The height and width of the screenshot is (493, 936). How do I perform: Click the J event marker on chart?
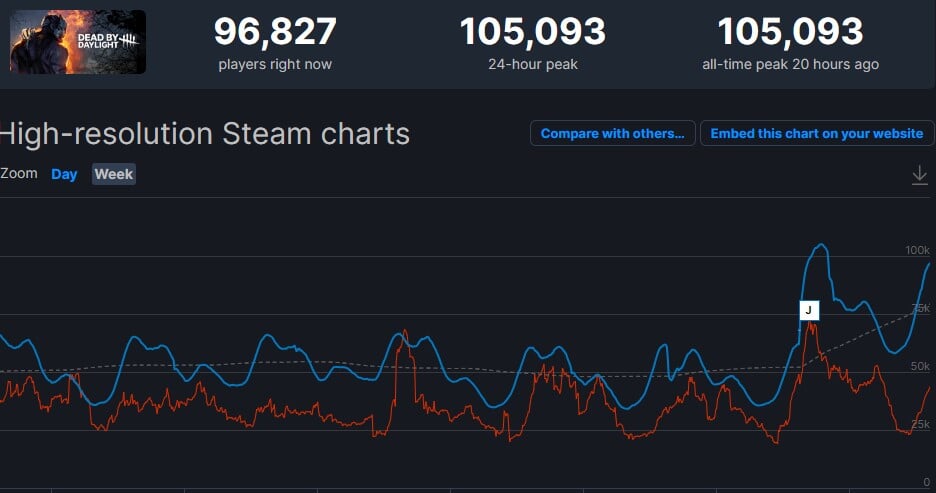(809, 310)
